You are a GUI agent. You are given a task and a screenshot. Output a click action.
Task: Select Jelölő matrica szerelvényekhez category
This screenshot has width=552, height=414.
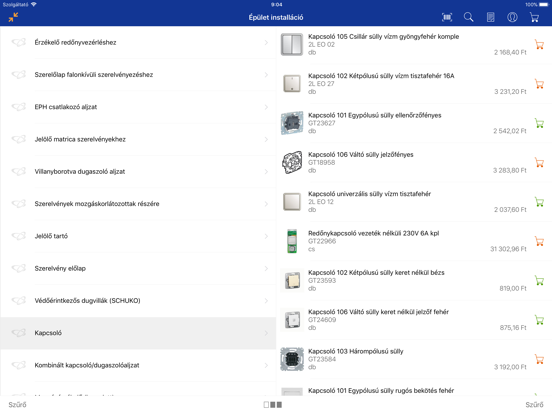pyautogui.click(x=138, y=139)
